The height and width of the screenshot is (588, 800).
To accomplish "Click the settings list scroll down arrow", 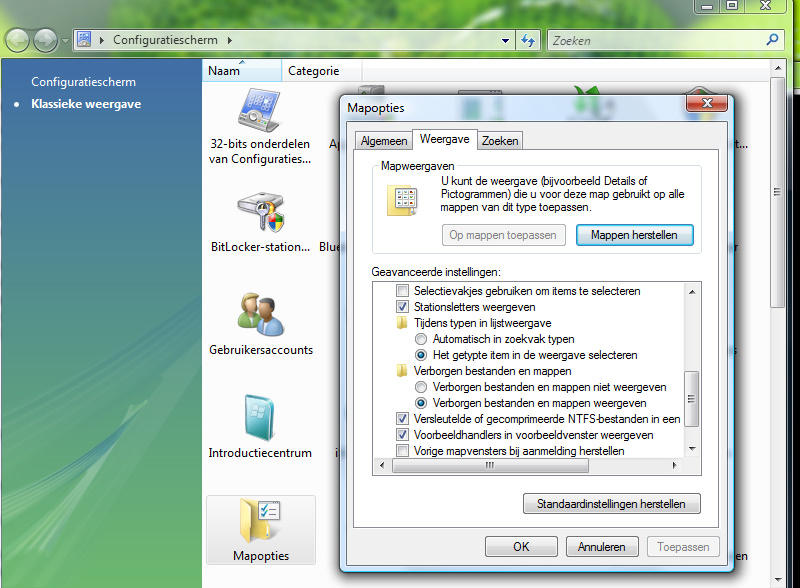I will click(692, 449).
